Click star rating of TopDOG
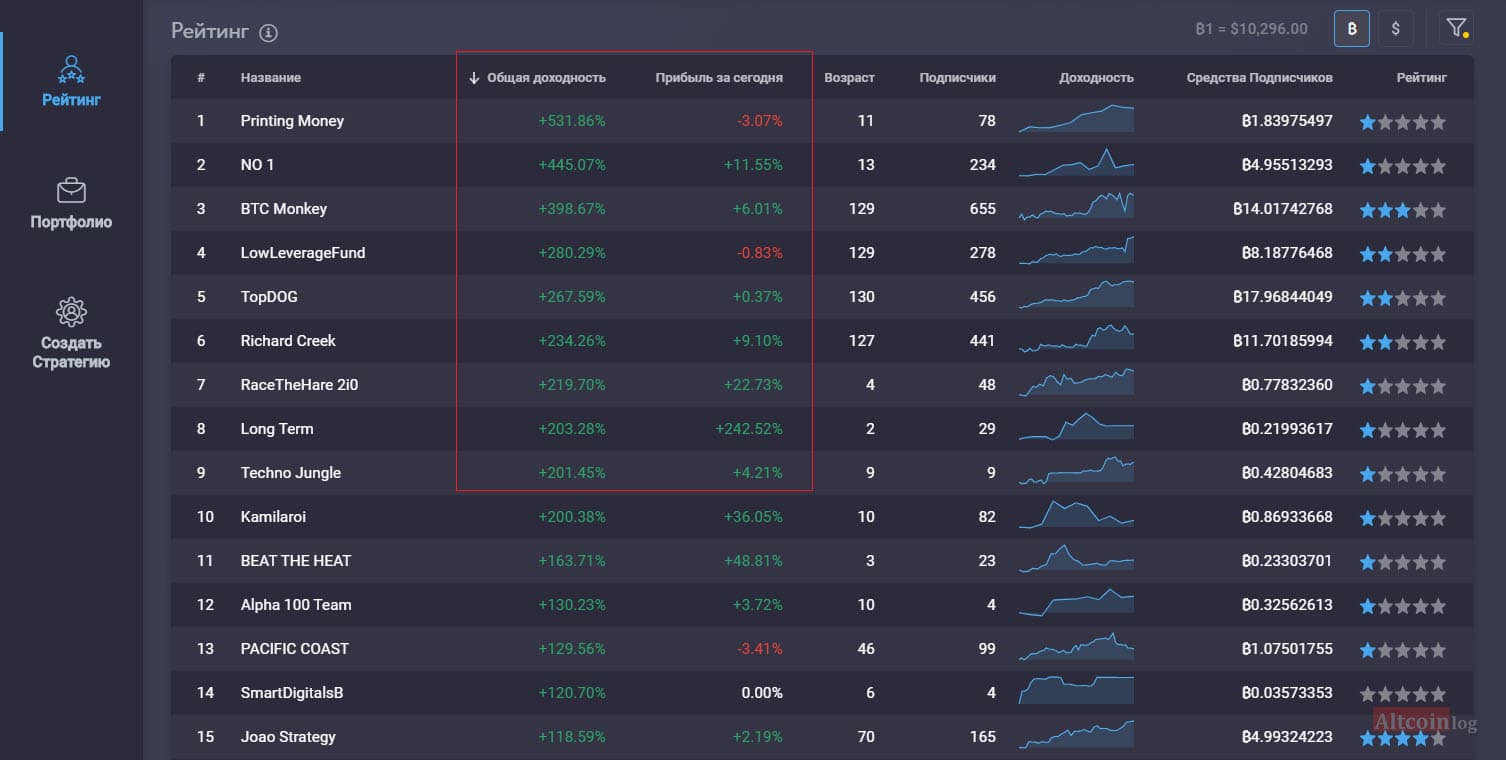Screen dimensions: 1506x760 [x=1403, y=298]
